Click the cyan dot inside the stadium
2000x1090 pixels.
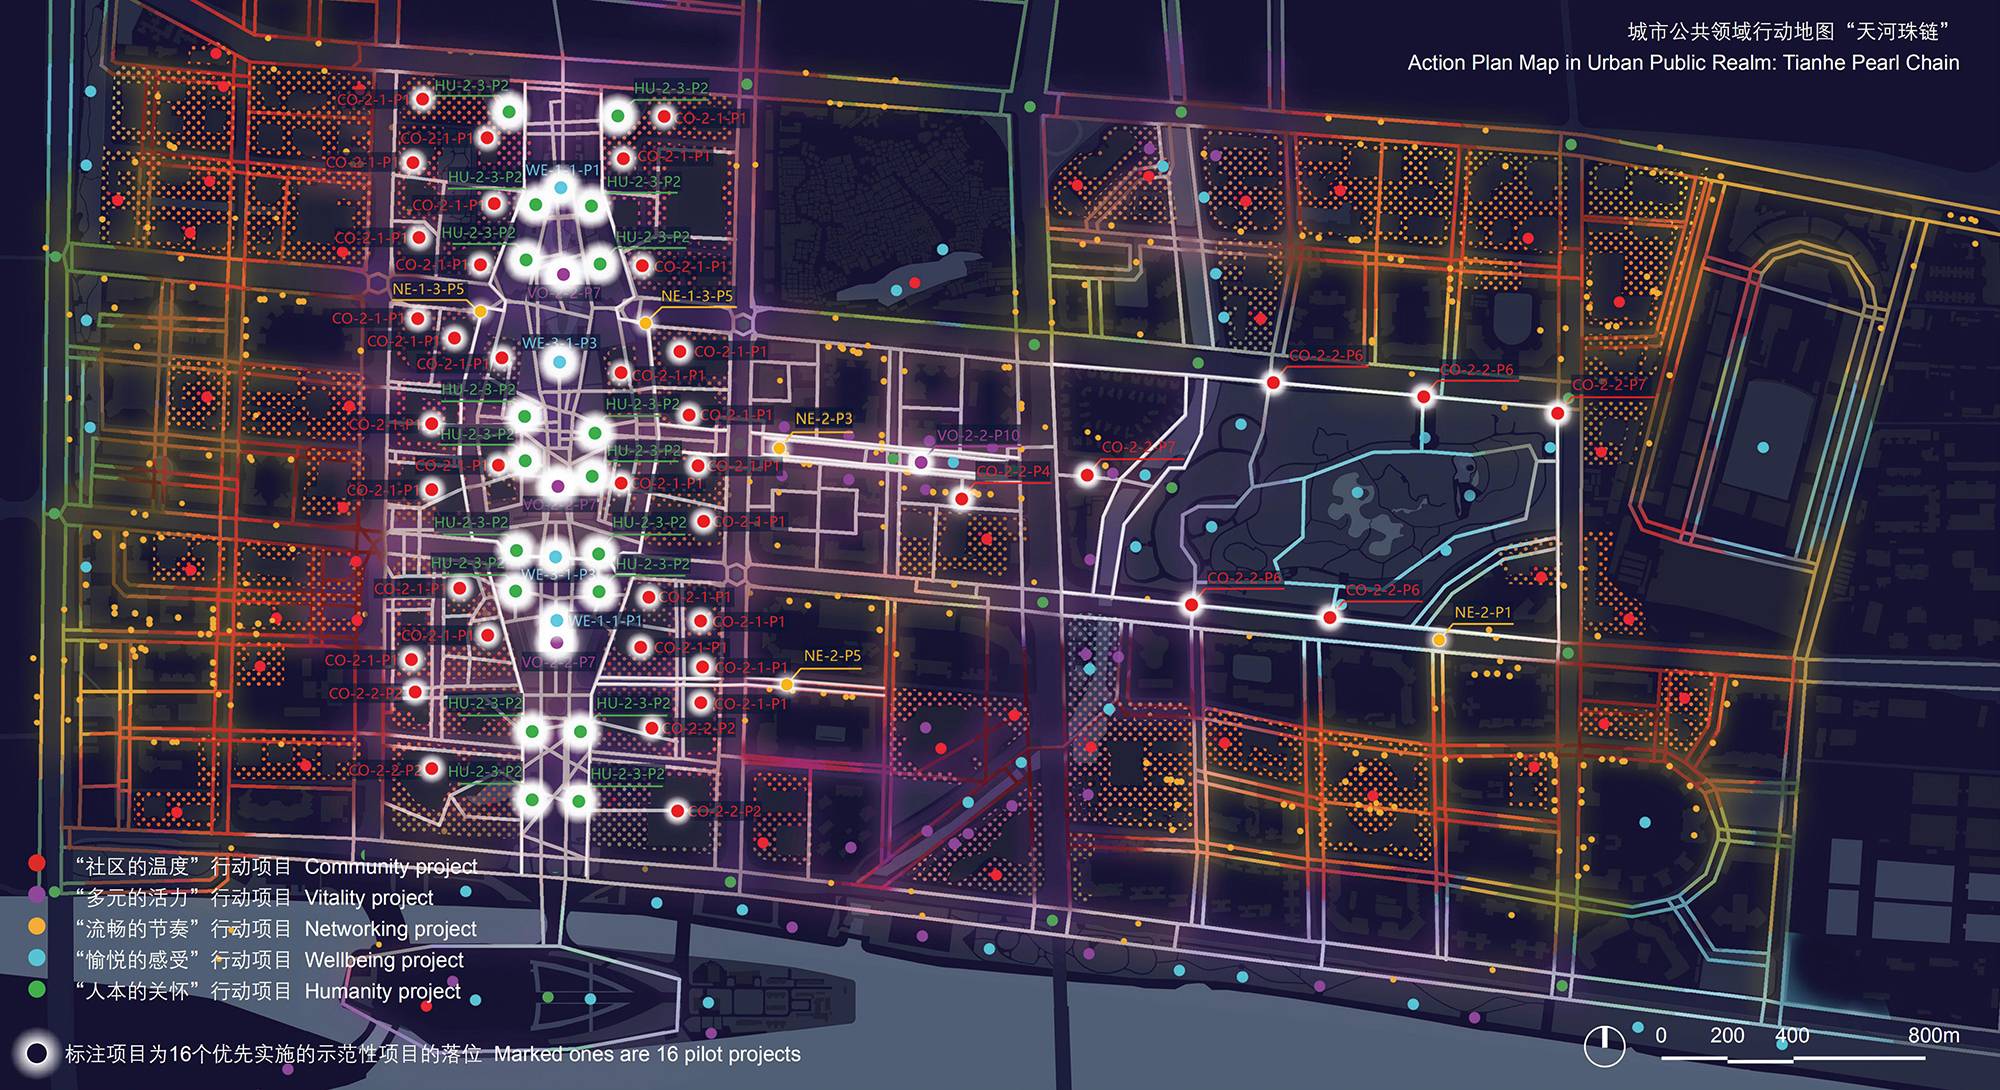click(x=1763, y=447)
